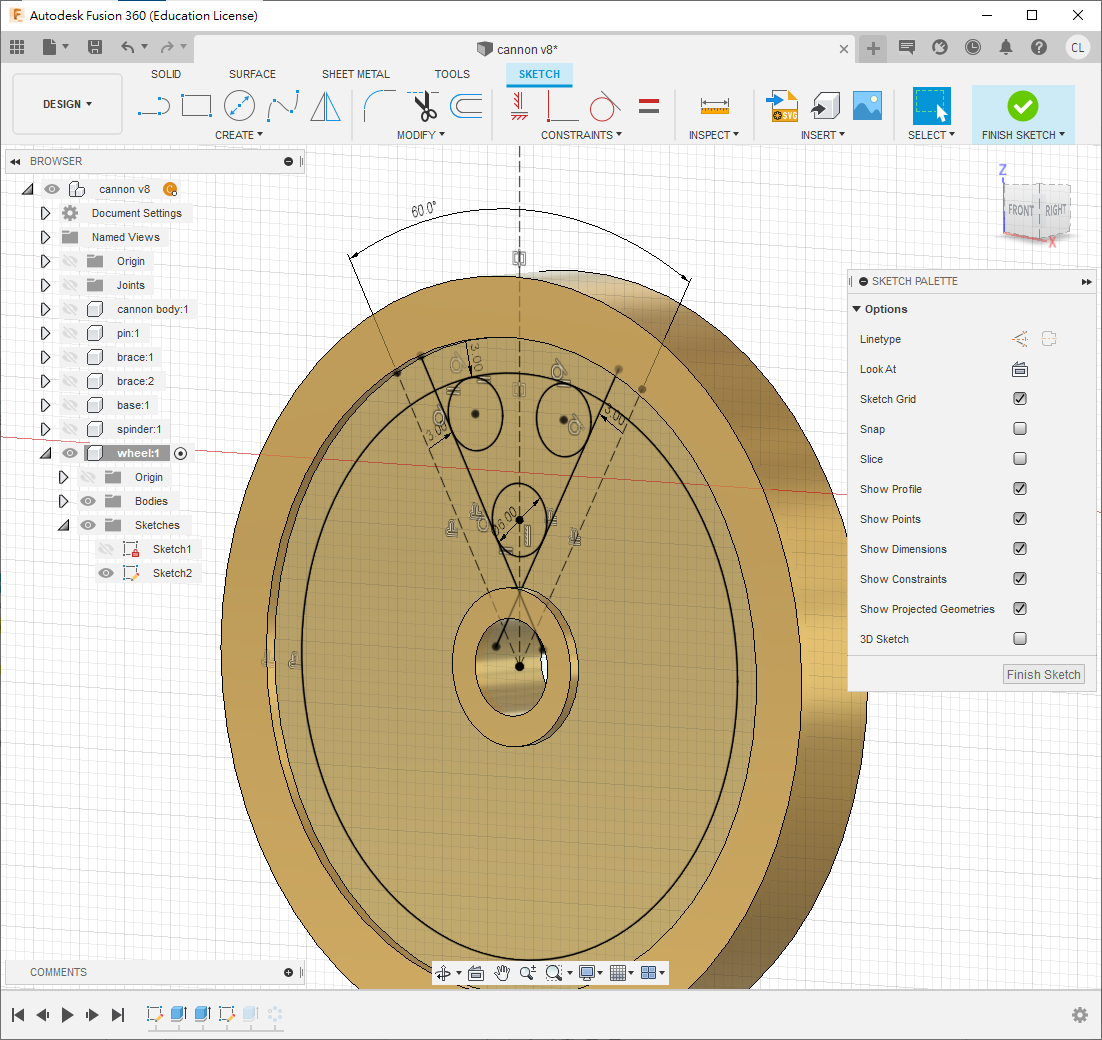1102x1040 pixels.
Task: Enable the Snap checkbox
Action: click(1020, 429)
